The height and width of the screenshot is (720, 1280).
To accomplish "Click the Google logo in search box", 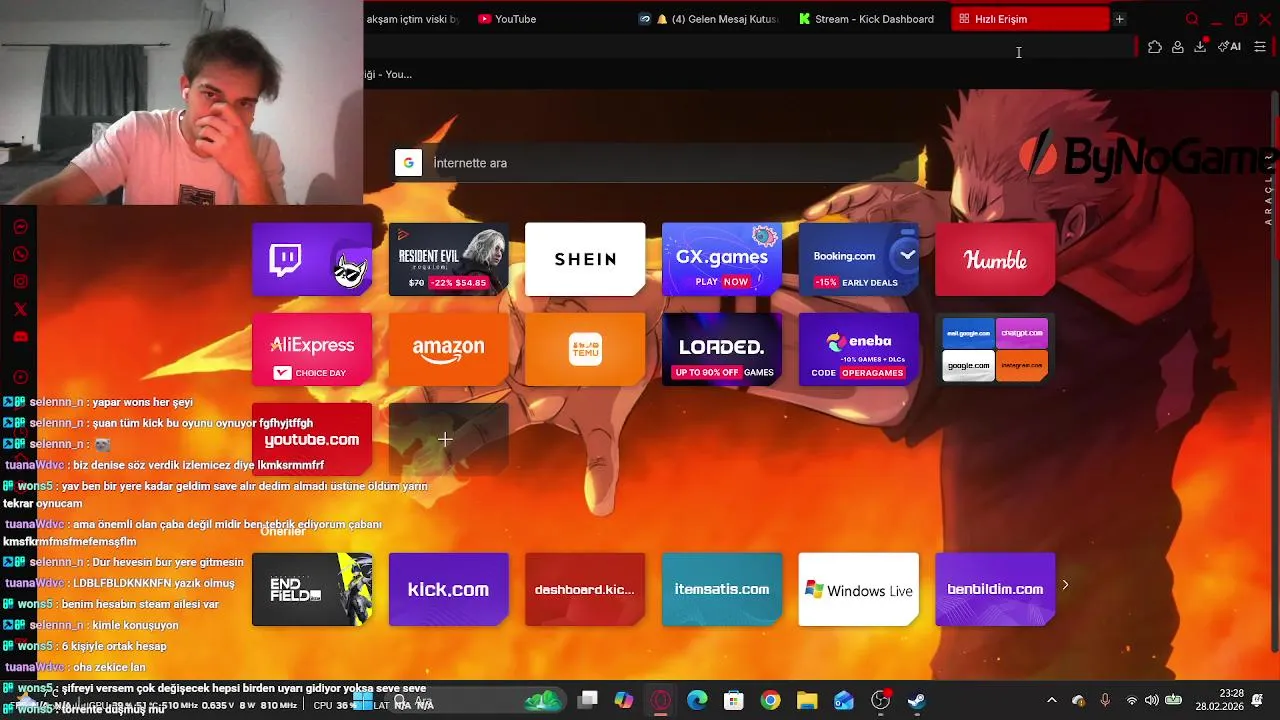I will pyautogui.click(x=408, y=163).
